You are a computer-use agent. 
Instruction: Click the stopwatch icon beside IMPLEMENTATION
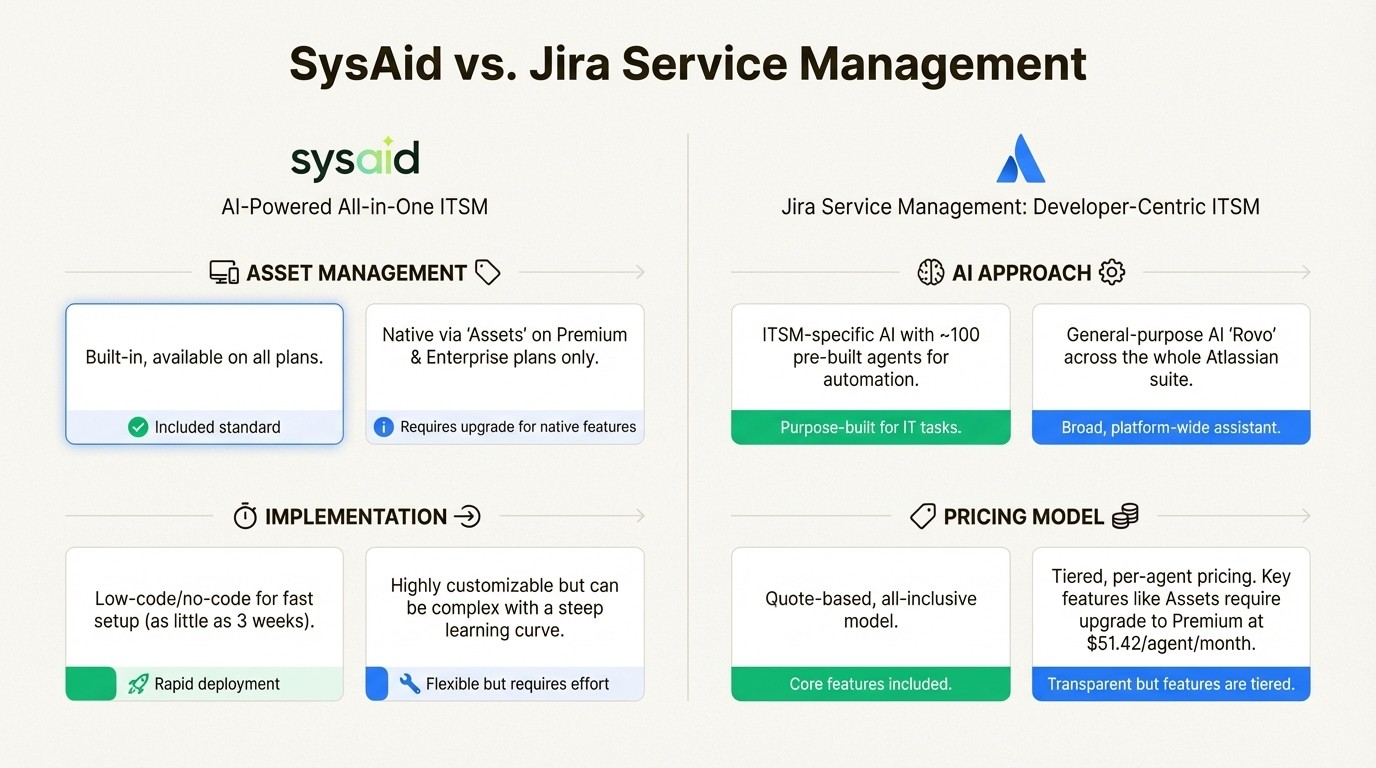coord(246,516)
